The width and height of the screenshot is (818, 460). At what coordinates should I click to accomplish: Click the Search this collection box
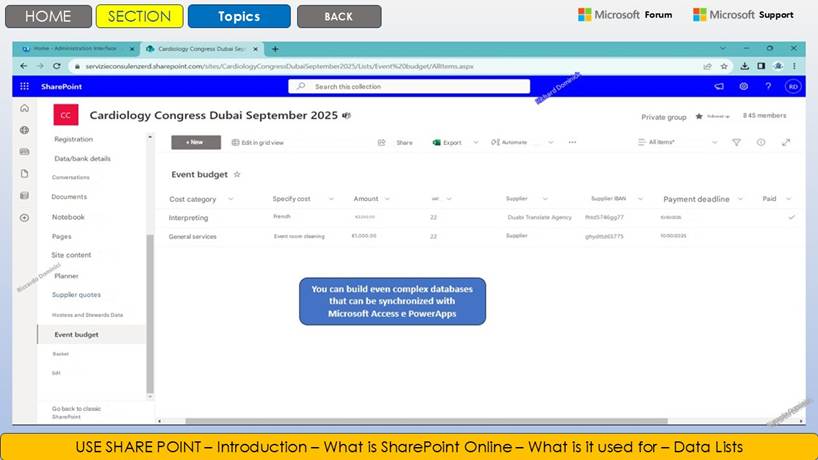(409, 87)
